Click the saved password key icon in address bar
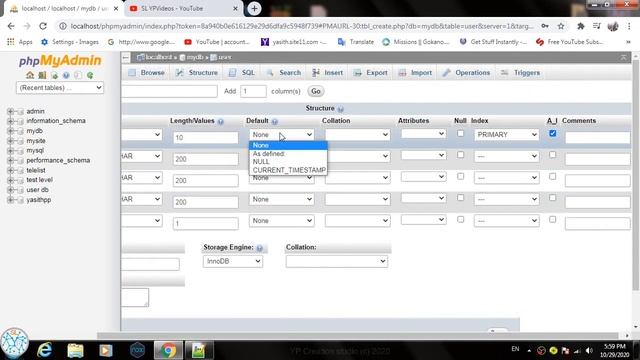640x360 pixels. (x=545, y=26)
